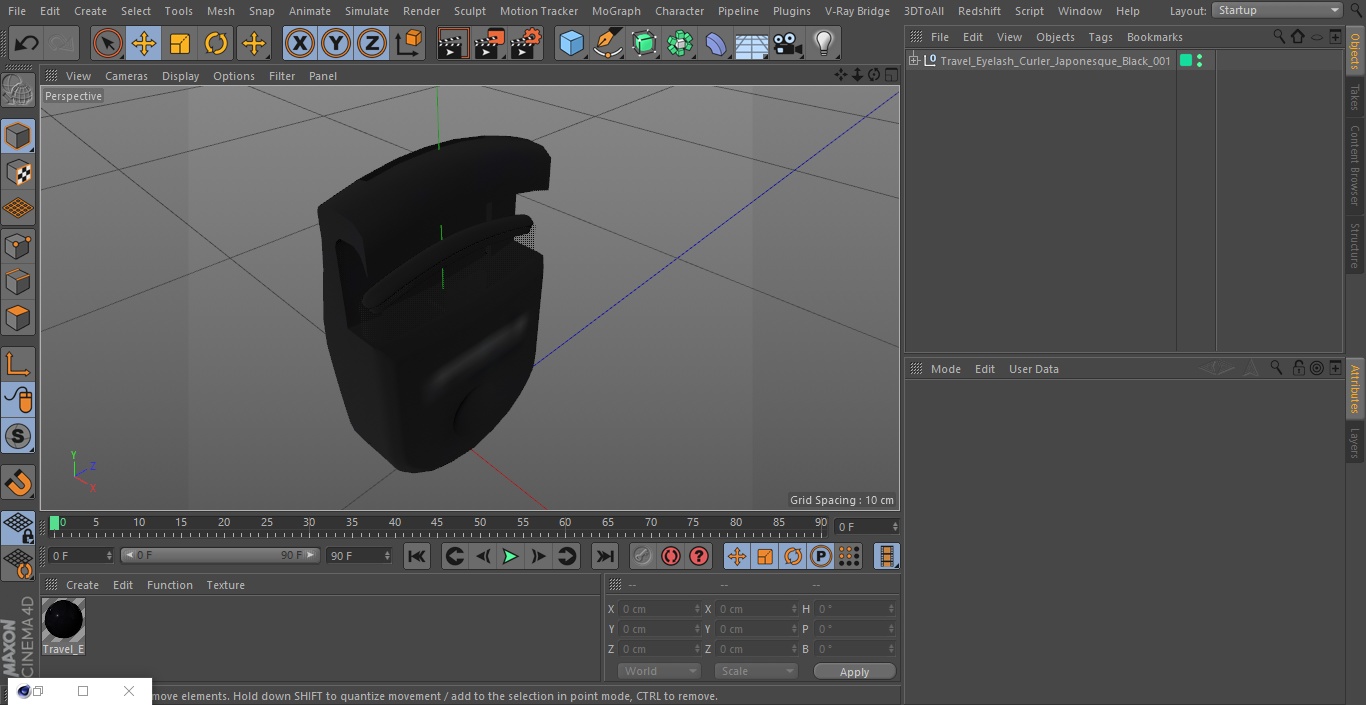Viewport: 1366px width, 705px height.
Task: Enable Axis mode tool
Action: coord(18,364)
